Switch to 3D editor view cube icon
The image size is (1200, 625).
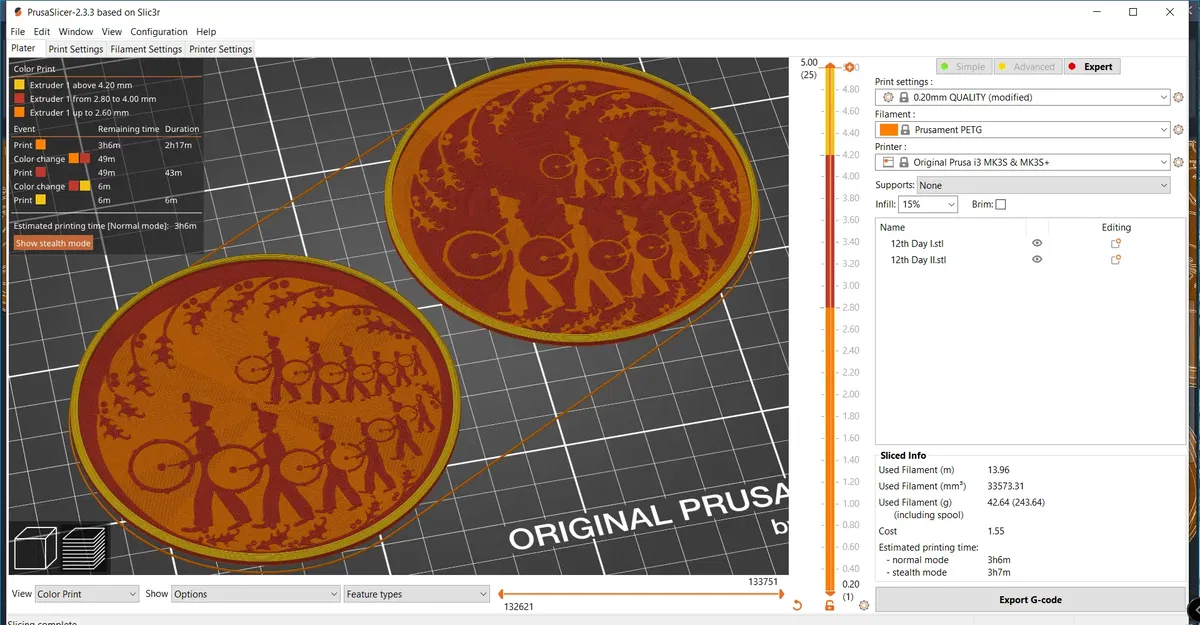pos(34,547)
